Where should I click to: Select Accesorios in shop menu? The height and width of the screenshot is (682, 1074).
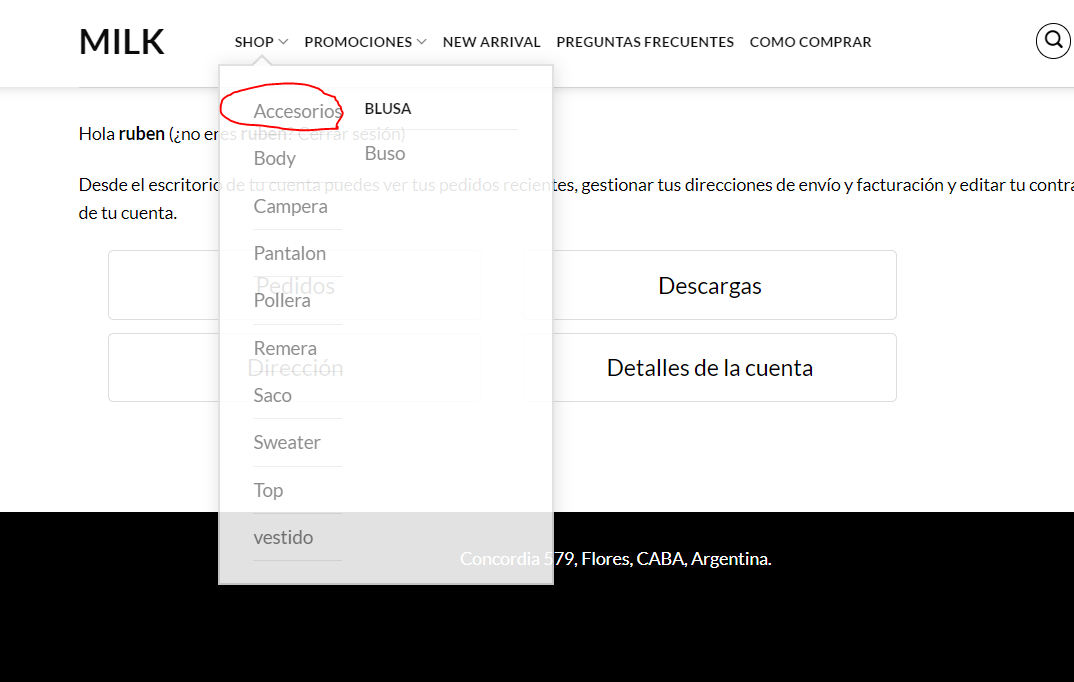pos(297,111)
